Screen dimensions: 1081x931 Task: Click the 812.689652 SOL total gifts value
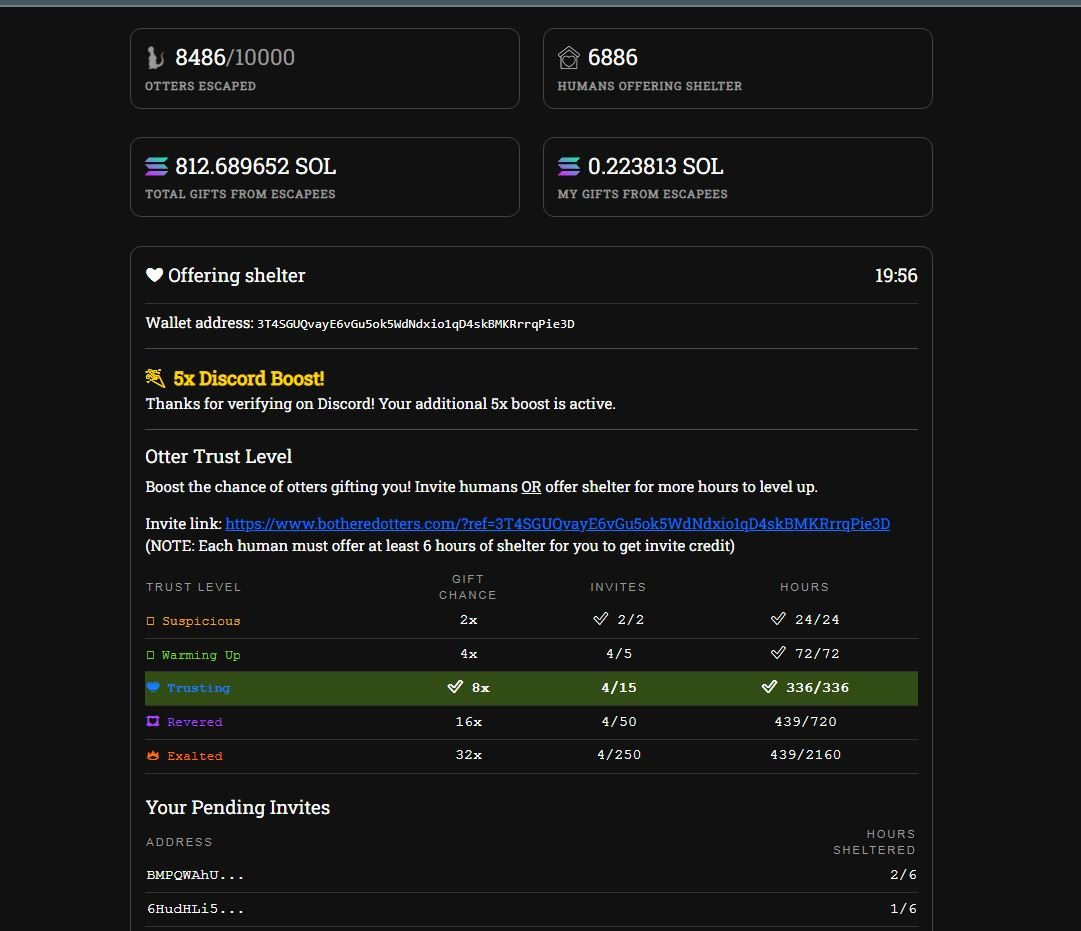point(256,166)
